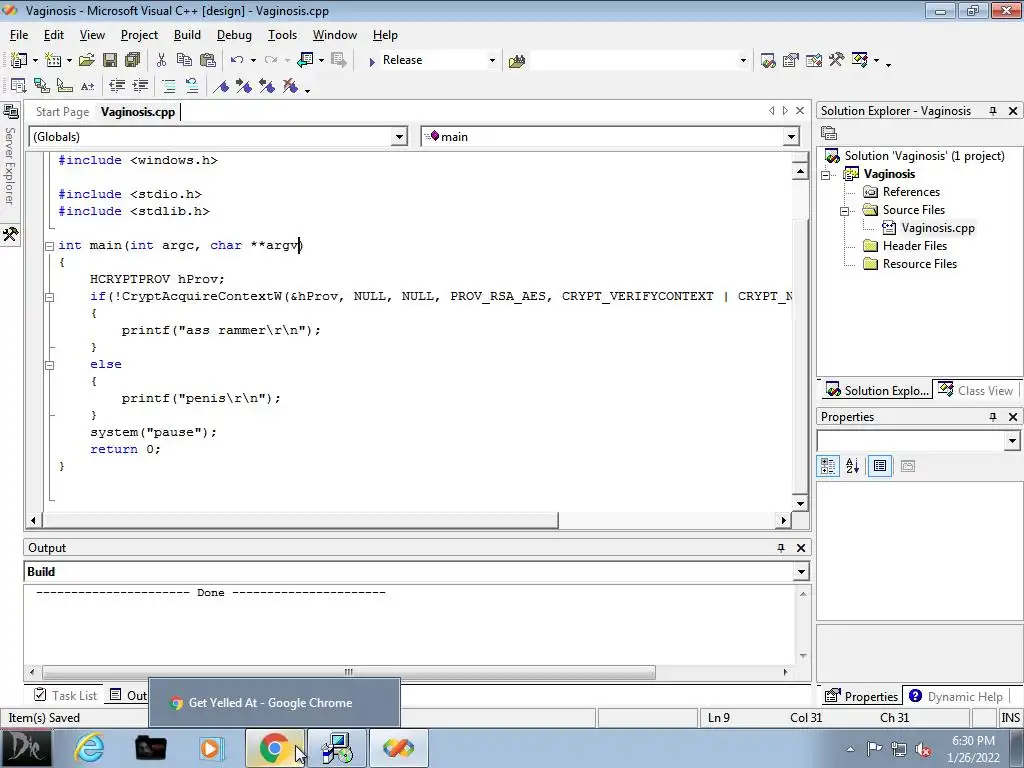Viewport: 1024px width, 768px height.
Task: Open the Project menu
Action: pyautogui.click(x=139, y=35)
